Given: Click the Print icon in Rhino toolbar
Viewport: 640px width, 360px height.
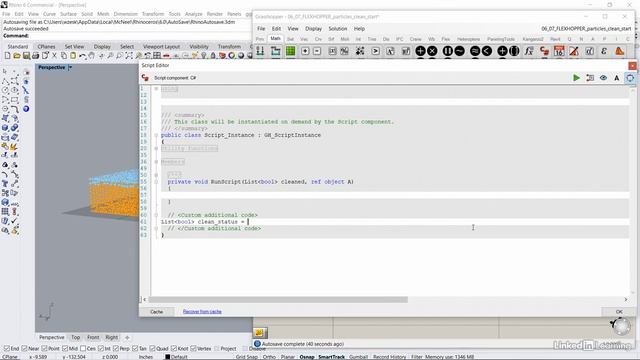Looking at the screenshot, I should pos(36,56).
